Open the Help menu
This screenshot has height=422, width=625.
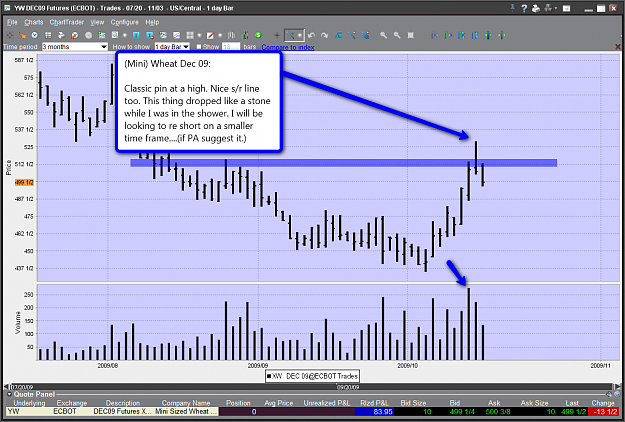point(152,22)
